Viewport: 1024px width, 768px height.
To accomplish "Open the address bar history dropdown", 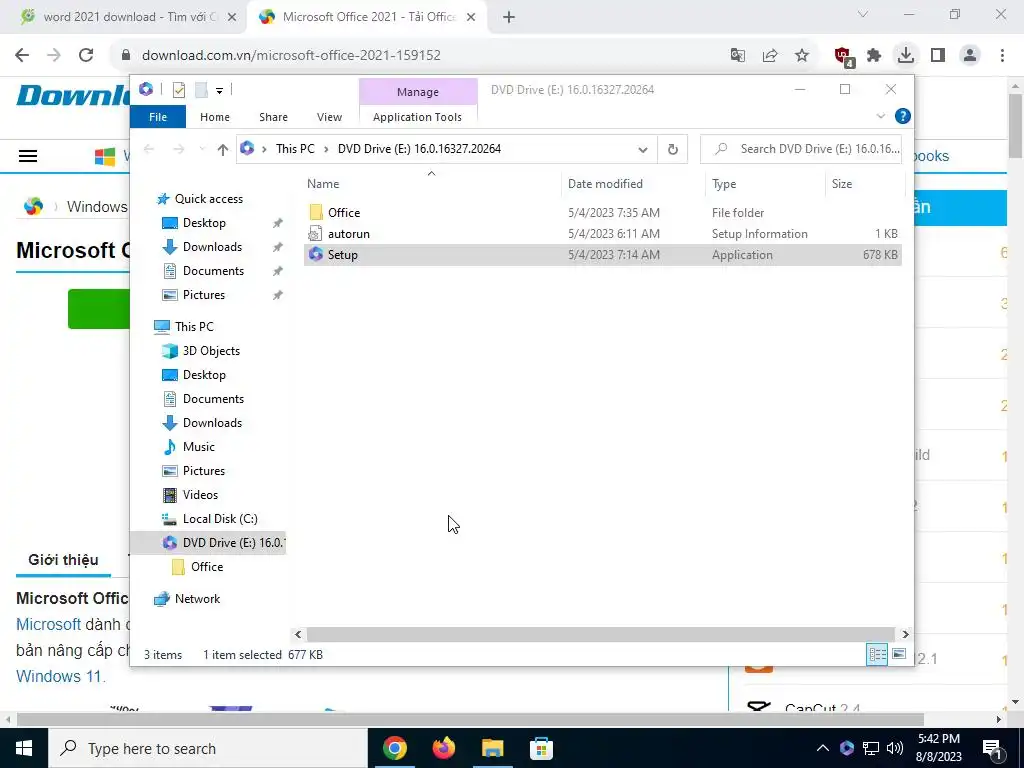I will pos(643,150).
